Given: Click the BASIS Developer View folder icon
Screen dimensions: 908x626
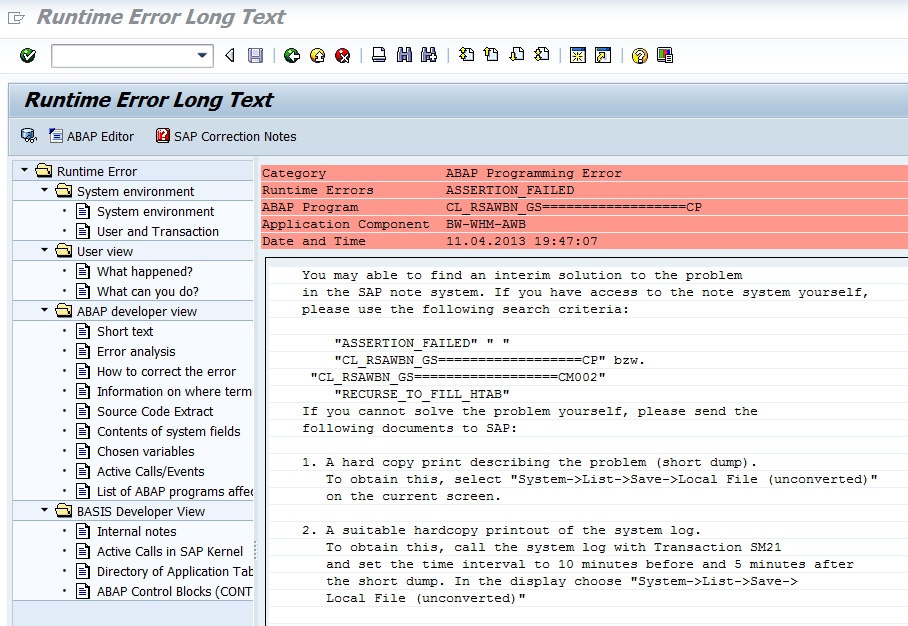Looking at the screenshot, I should pos(64,511).
